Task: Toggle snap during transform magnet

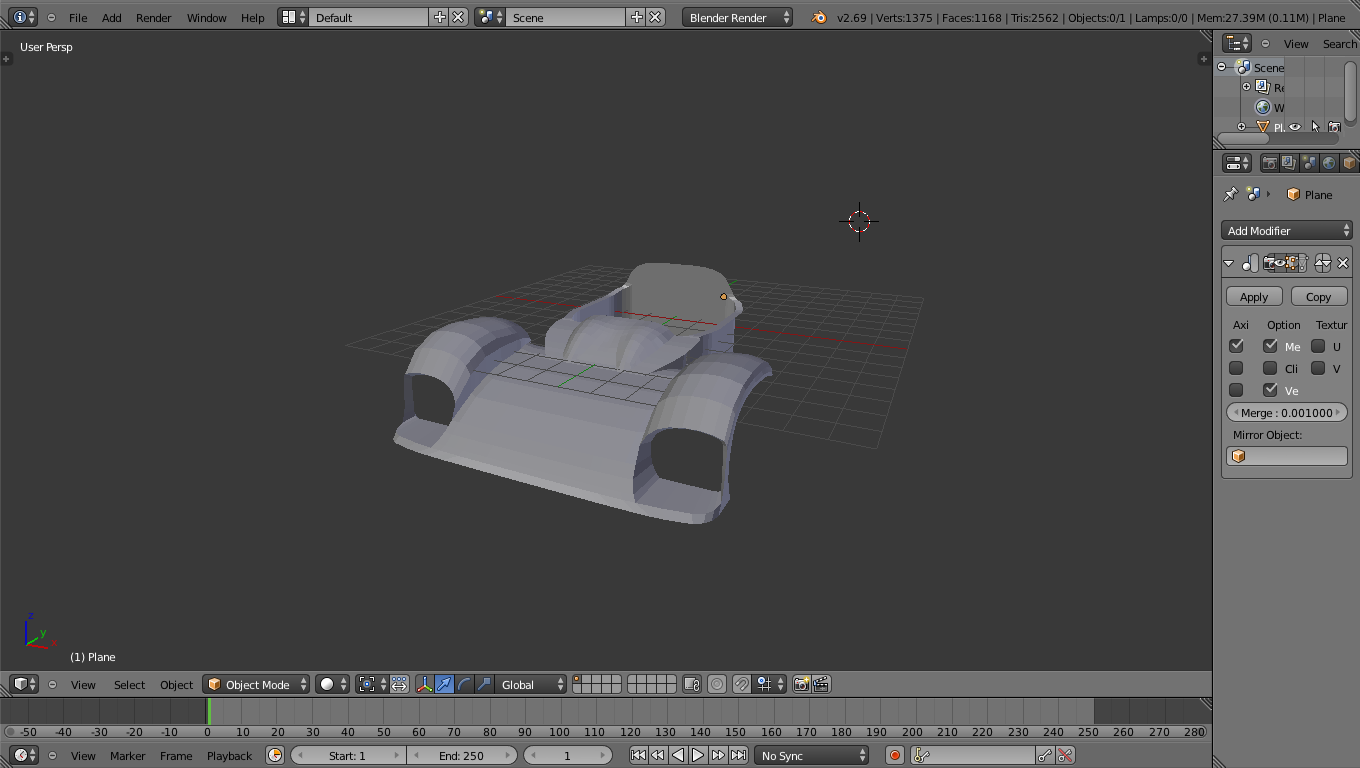Action: 742,684
